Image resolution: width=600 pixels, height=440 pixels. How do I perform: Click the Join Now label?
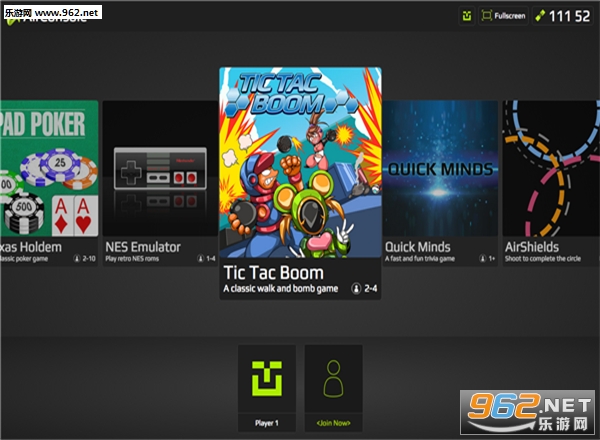[333, 423]
